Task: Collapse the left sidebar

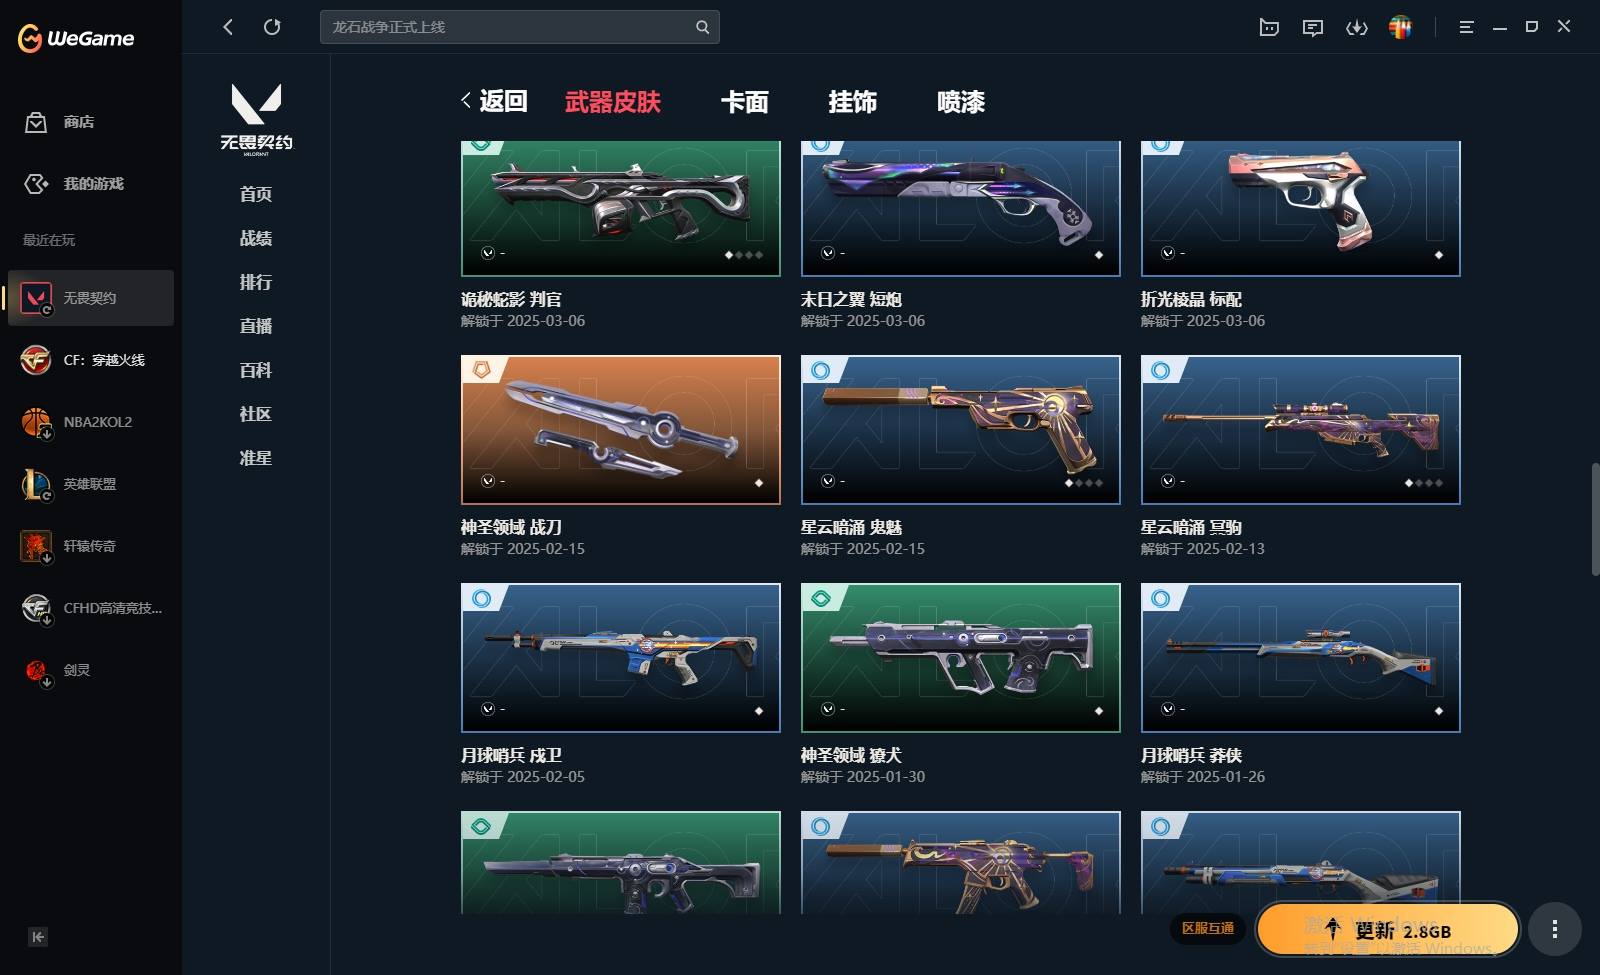Action: point(38,937)
